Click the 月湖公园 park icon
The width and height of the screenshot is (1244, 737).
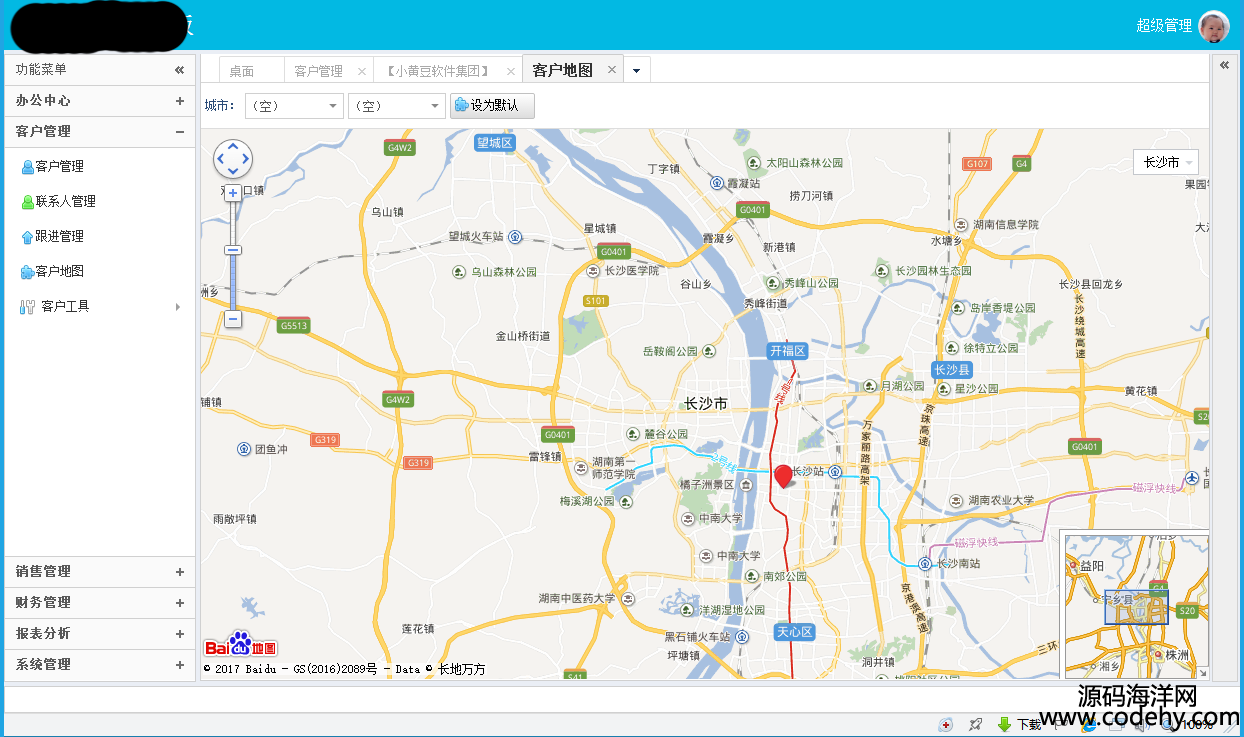869,385
